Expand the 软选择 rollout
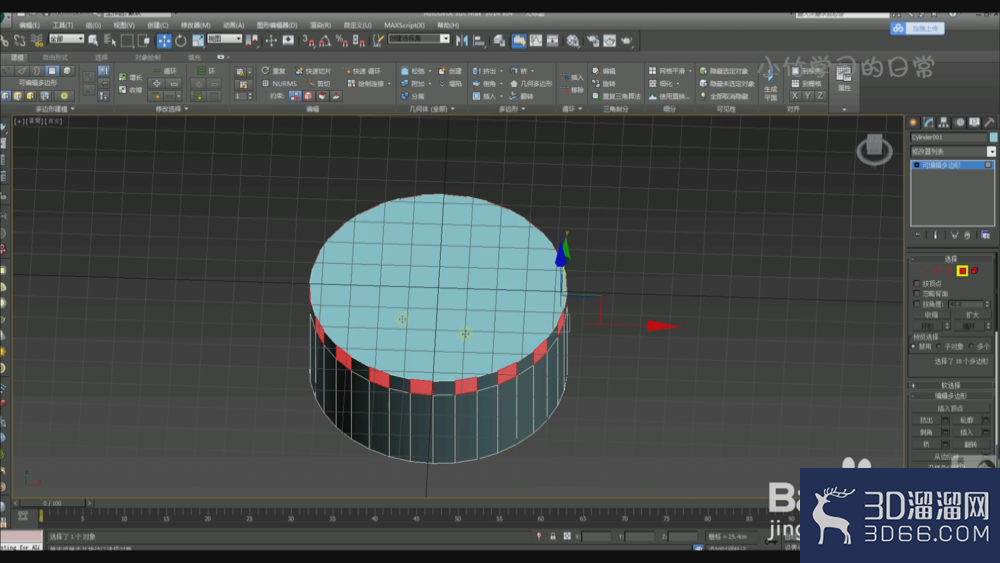The height and width of the screenshot is (563, 1000). tap(951, 385)
